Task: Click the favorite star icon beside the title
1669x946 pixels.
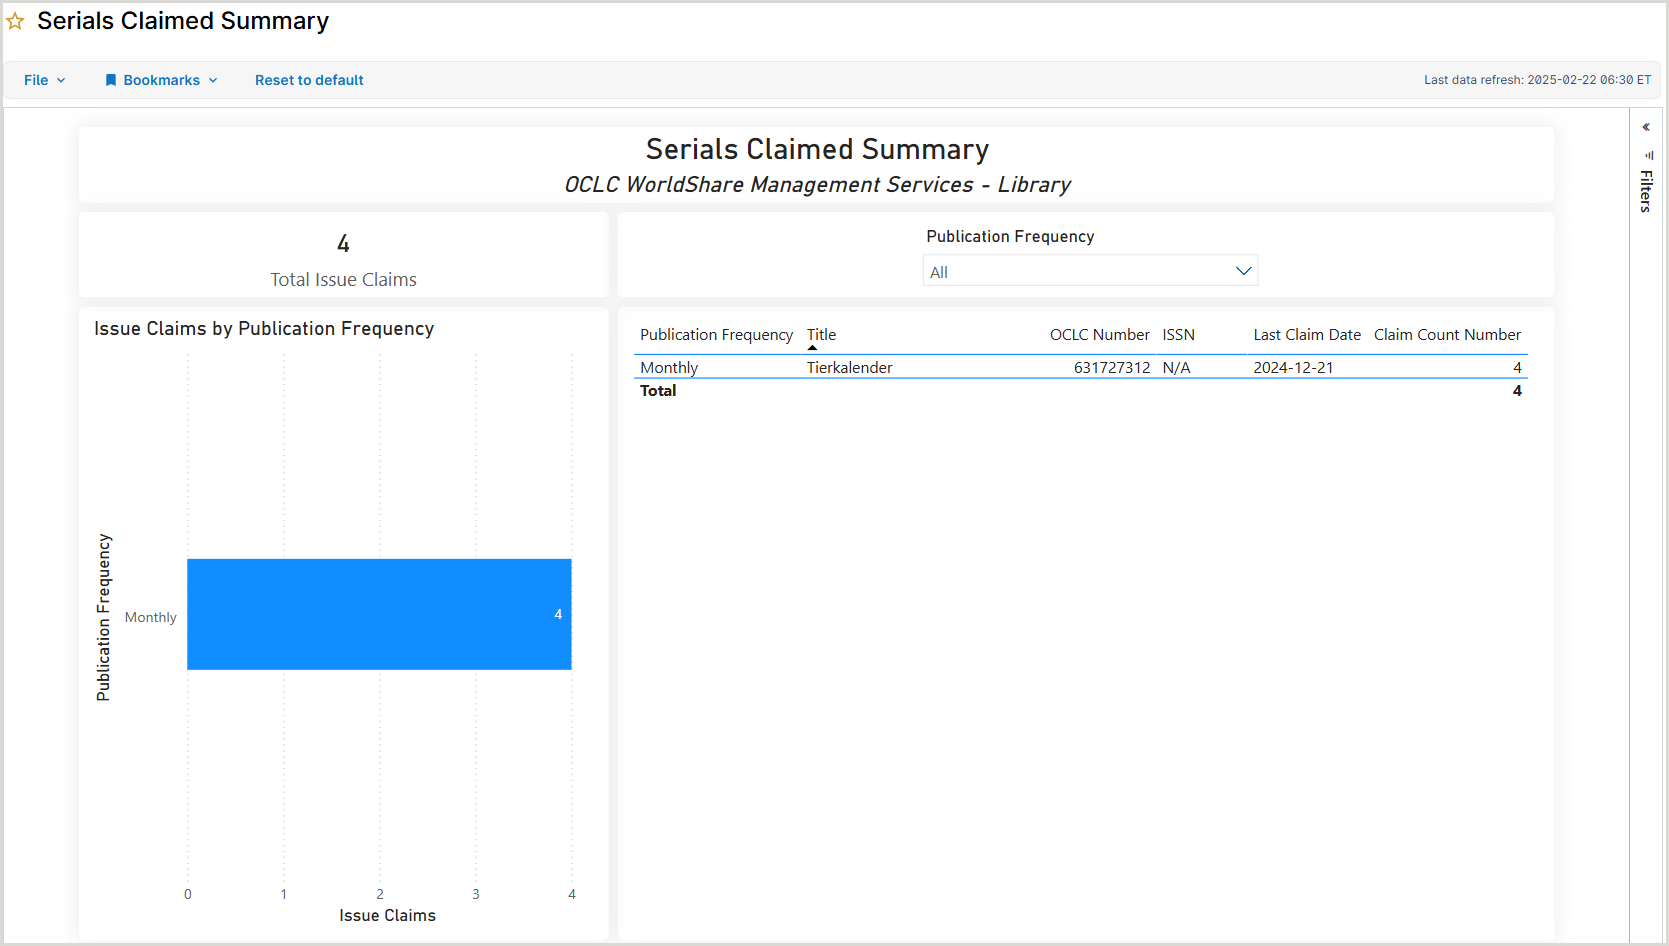Action: click(15, 21)
